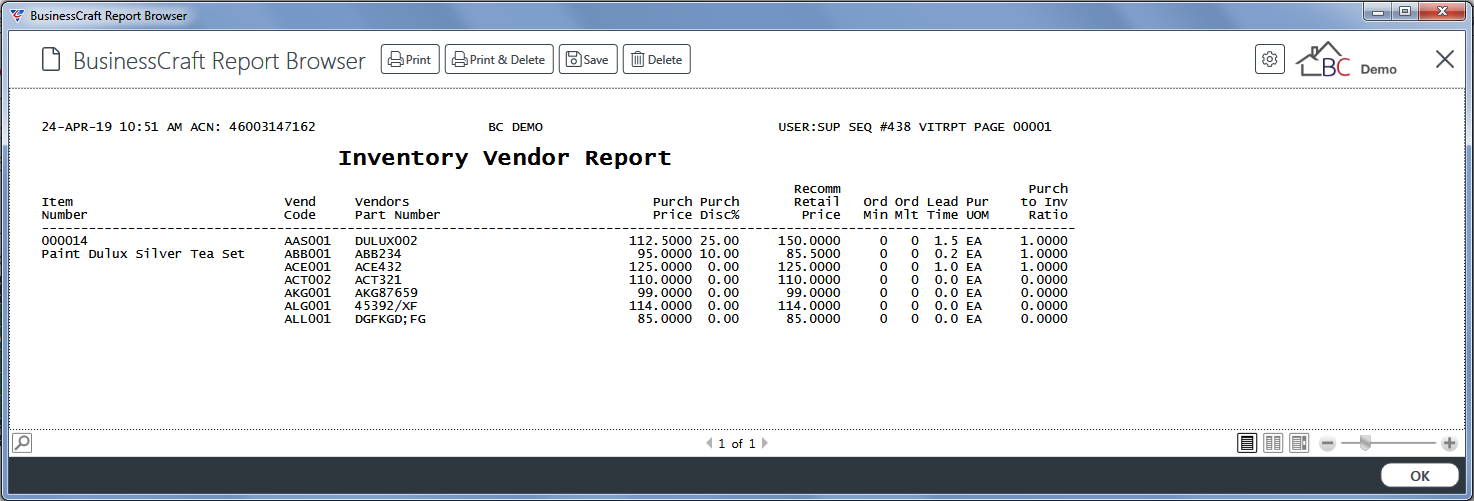Go to next page arrow
1474x501 pixels.
(x=765, y=443)
